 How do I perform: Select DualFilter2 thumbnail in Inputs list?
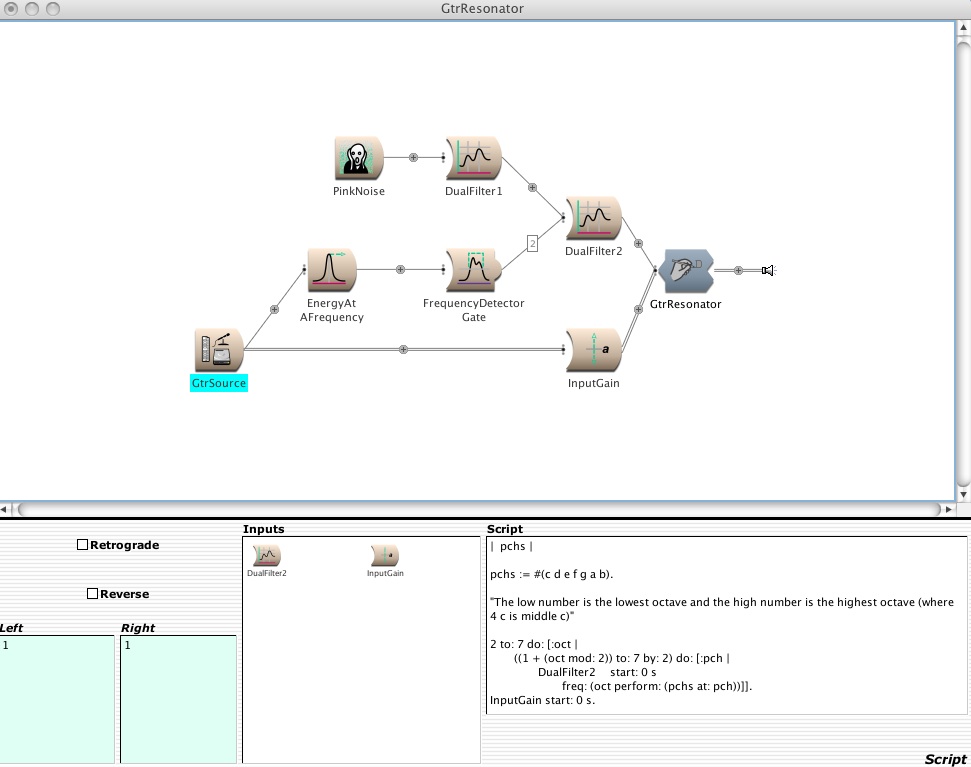coord(267,556)
